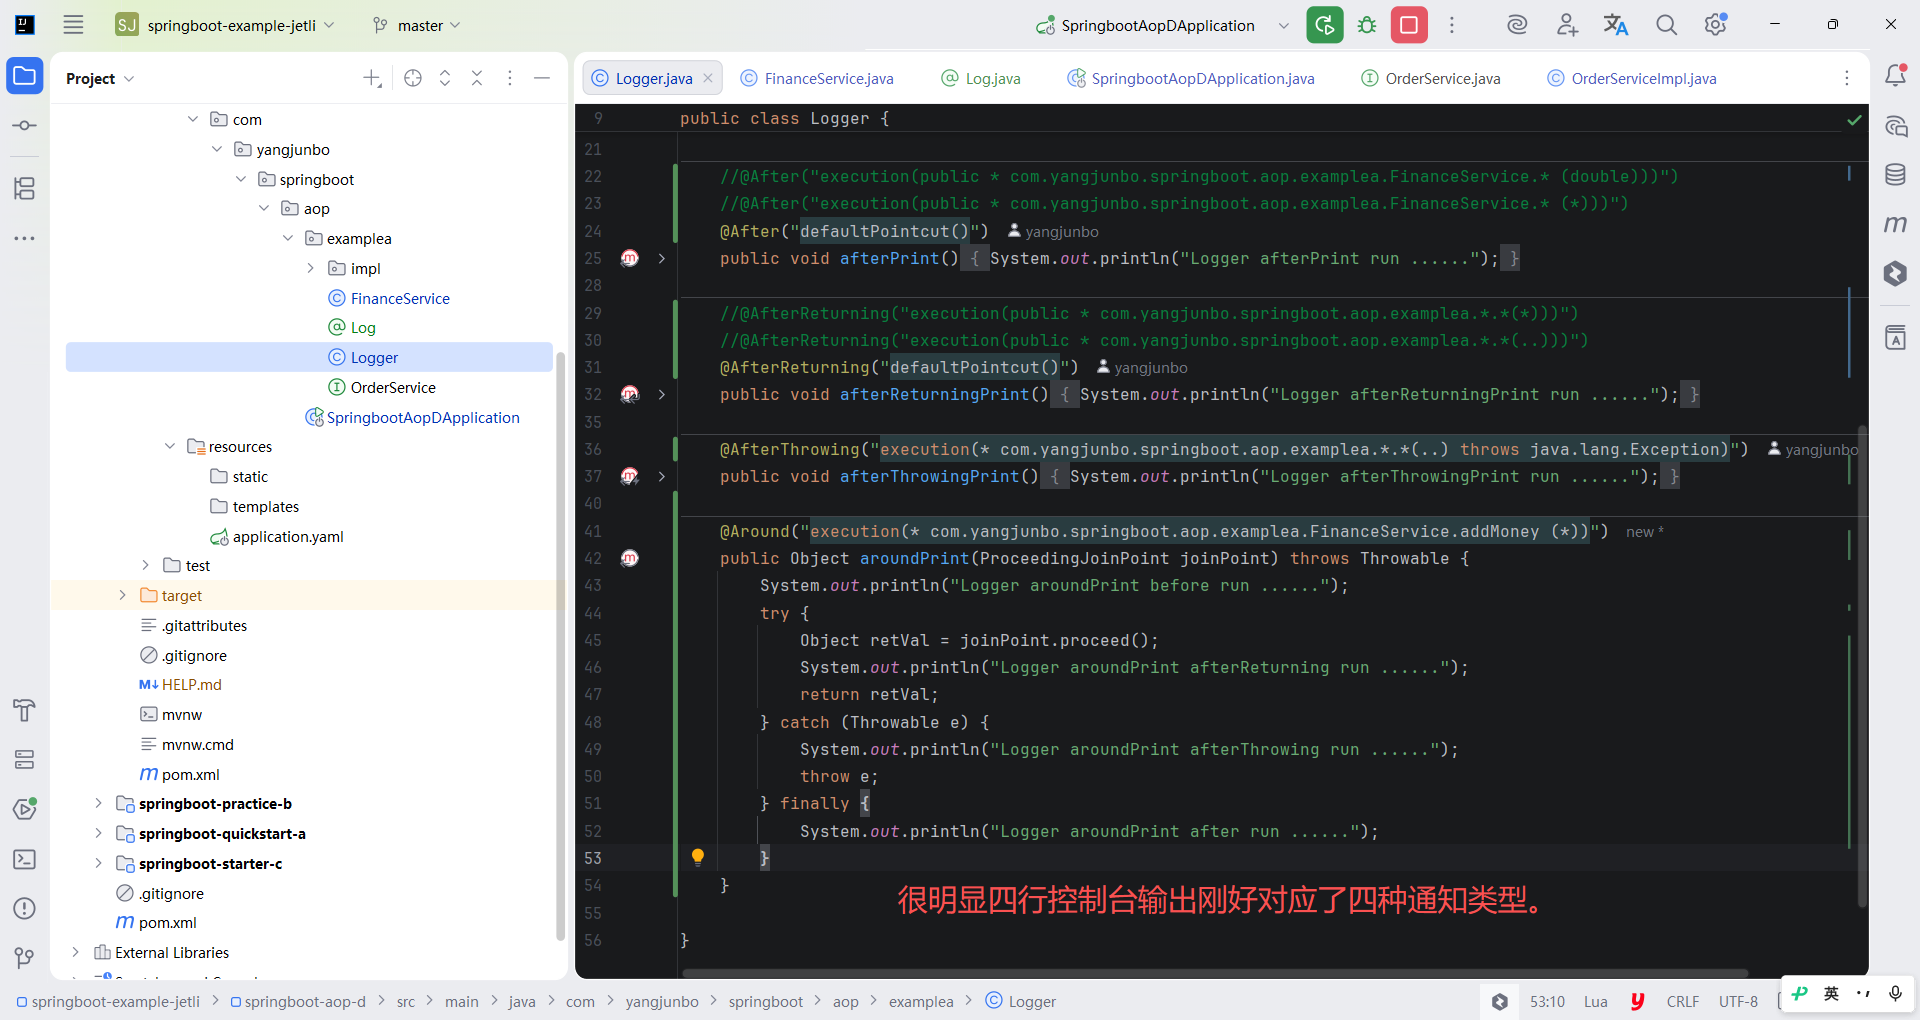Unfold the afterThrowingPrint method body

tap(662, 476)
